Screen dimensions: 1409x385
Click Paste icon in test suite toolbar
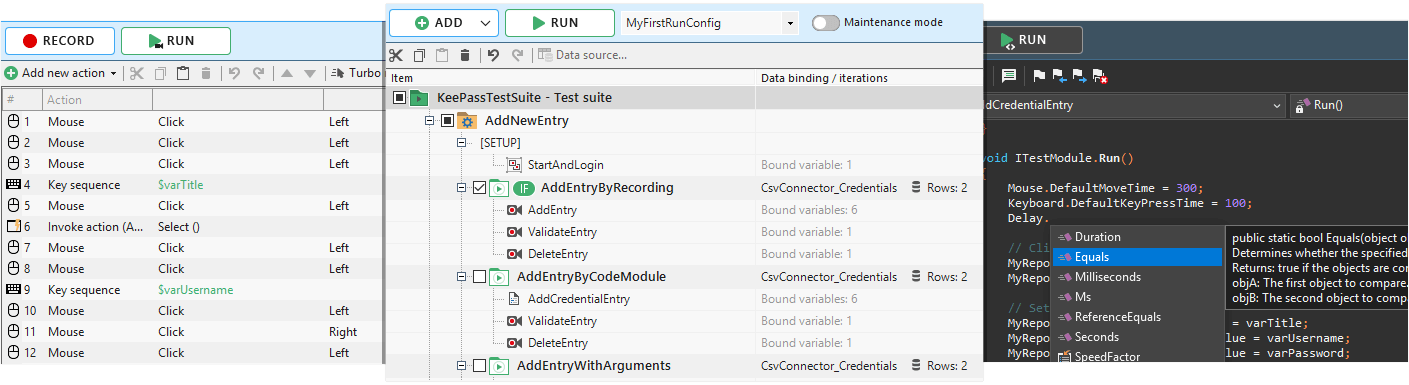pos(442,55)
